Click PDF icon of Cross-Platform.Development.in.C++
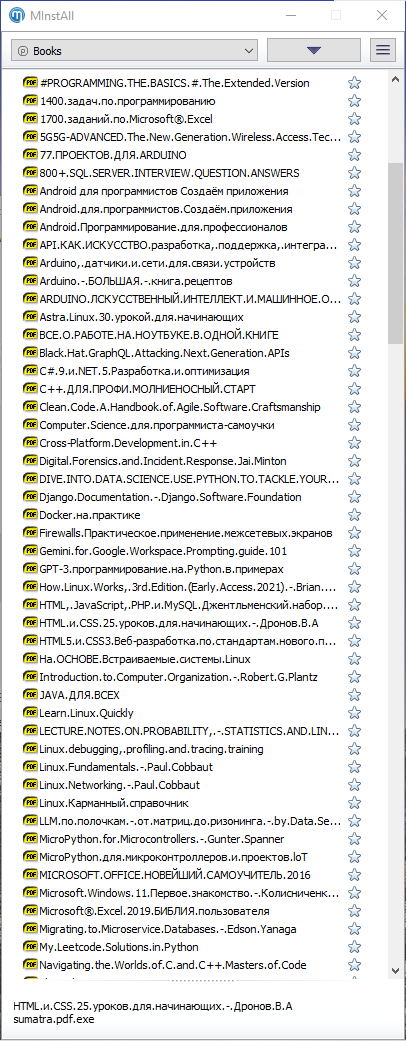 click(x=30, y=442)
